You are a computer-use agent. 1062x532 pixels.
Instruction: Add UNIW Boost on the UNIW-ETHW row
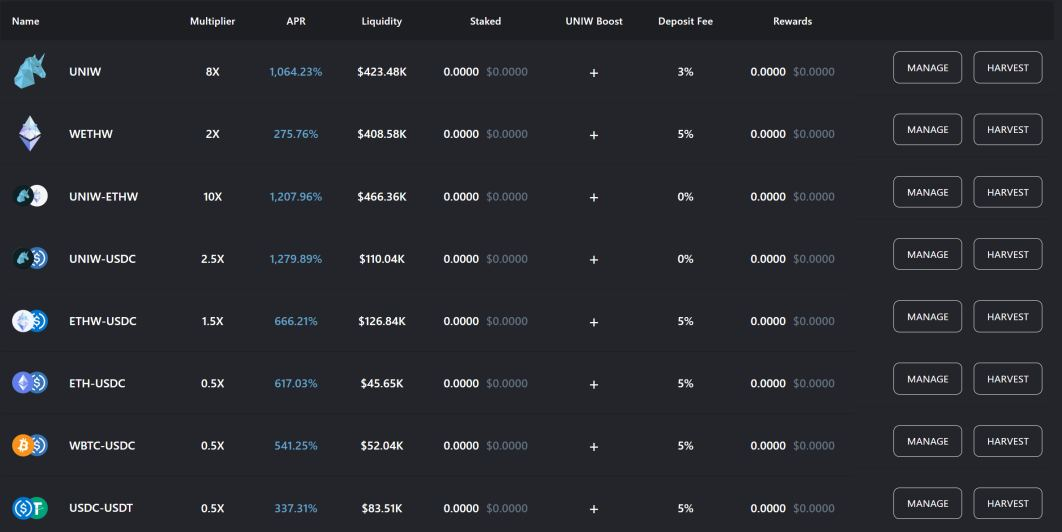point(594,197)
